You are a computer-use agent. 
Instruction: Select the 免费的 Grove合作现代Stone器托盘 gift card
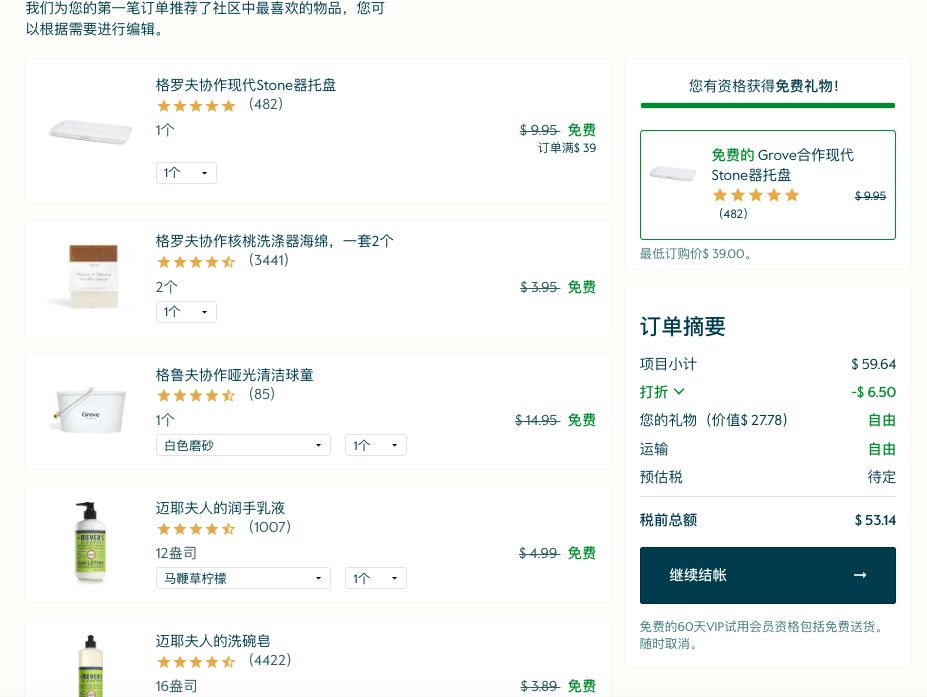tap(767, 184)
